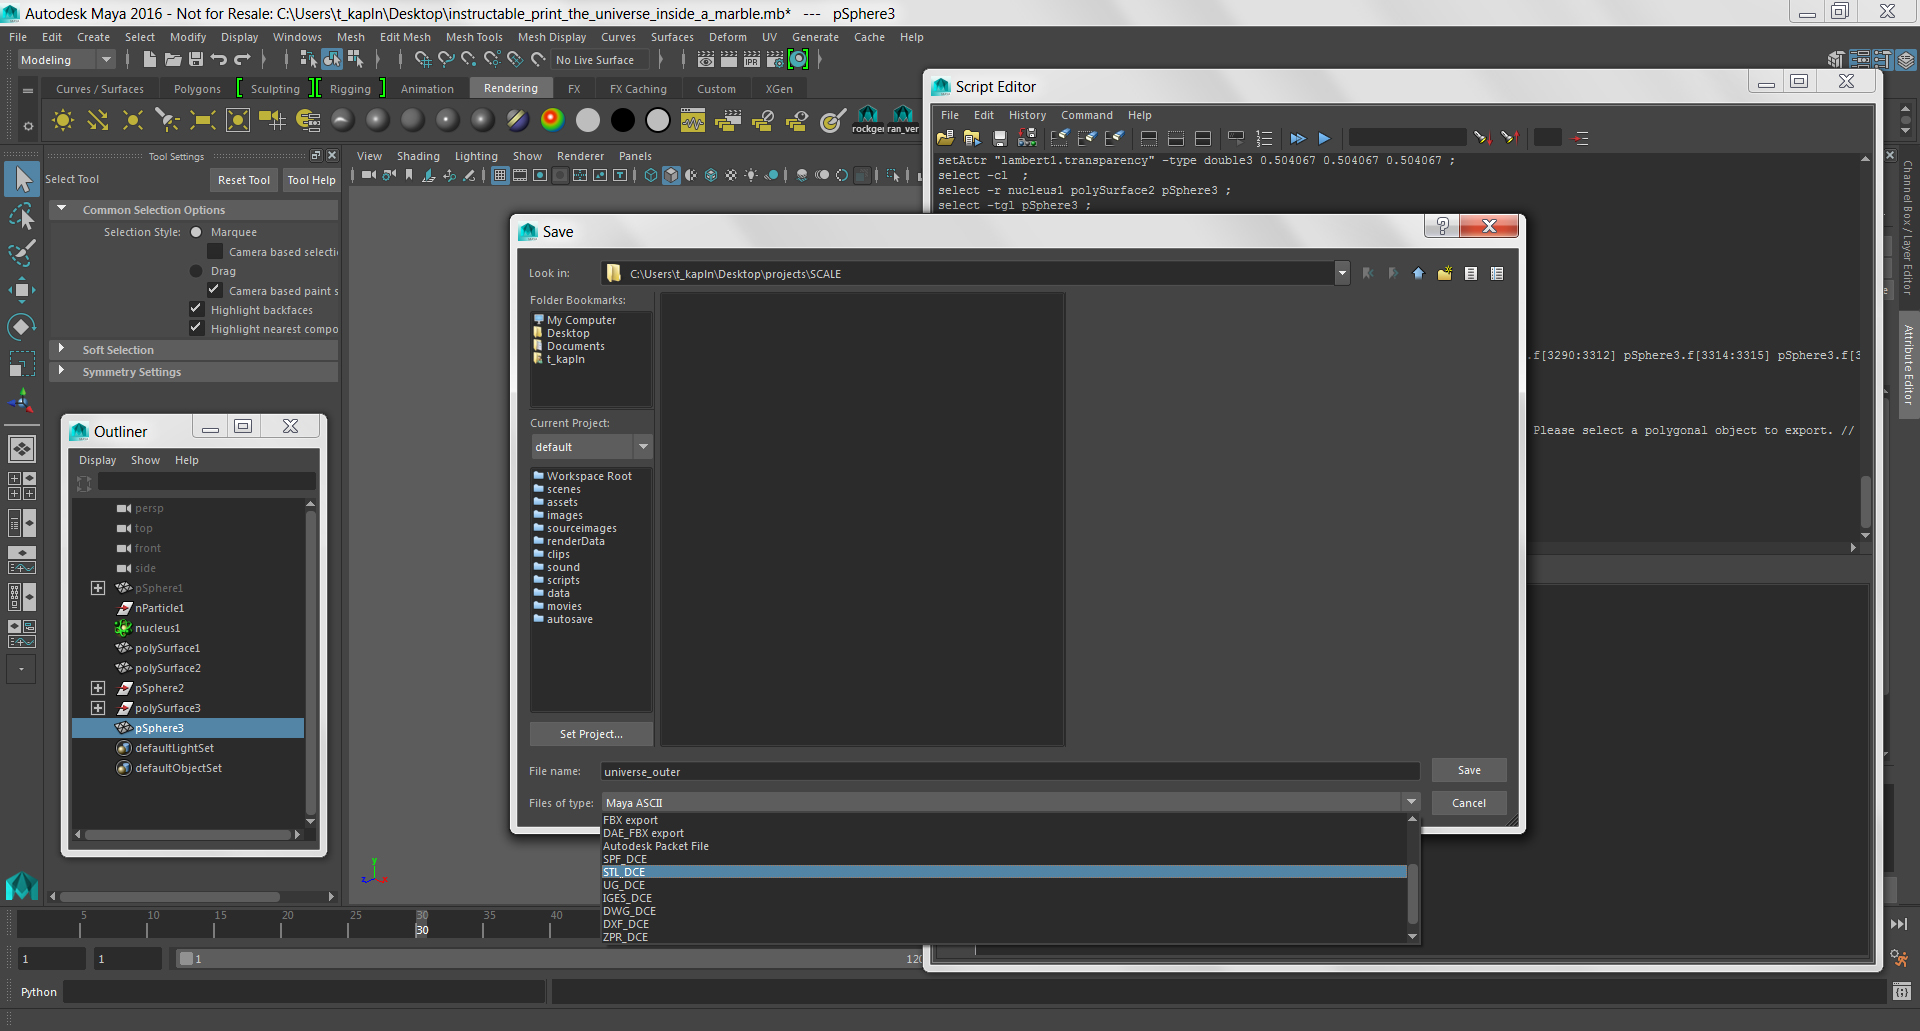
Task: Activate the Lasso select tool
Action: click(21, 216)
